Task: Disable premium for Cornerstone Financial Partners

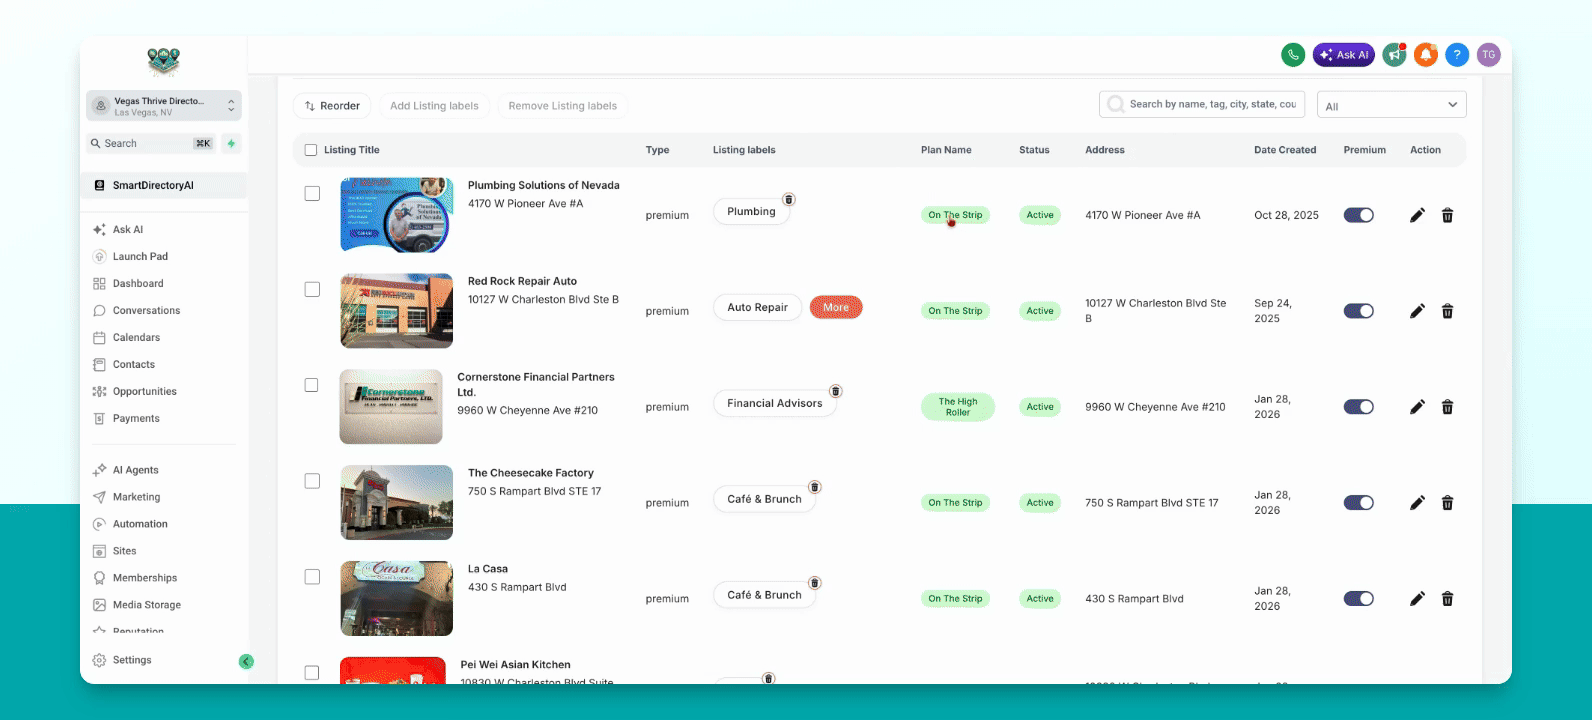Action: (x=1359, y=407)
